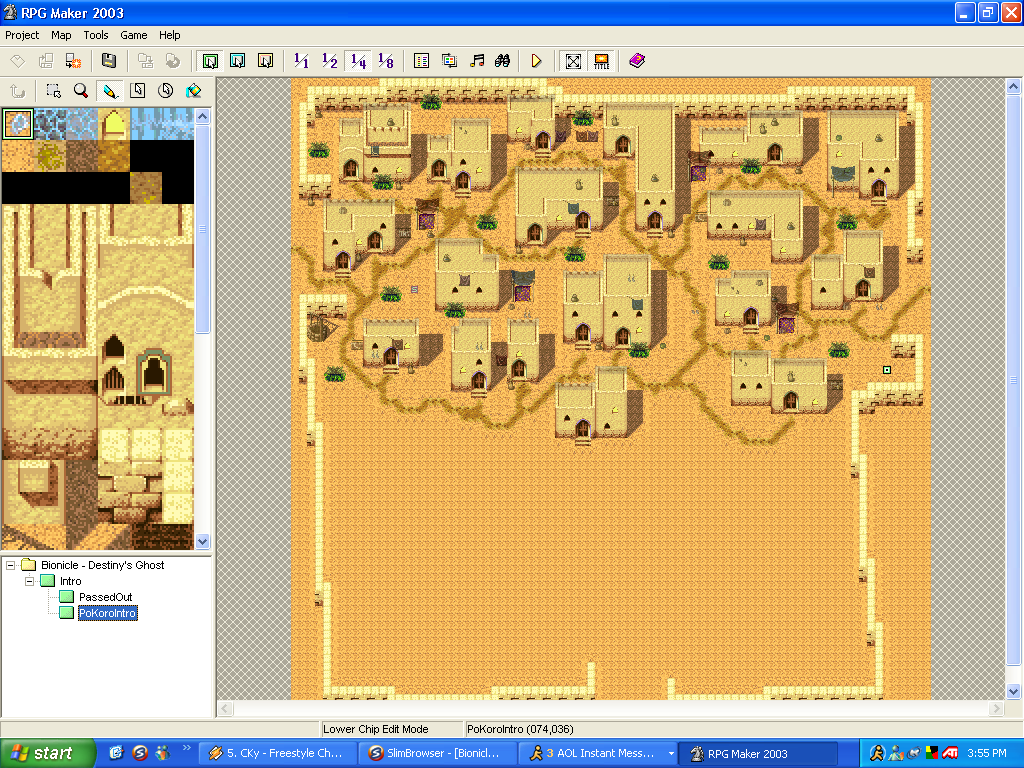Set map zoom scale to 1/2
Viewport: 1024px width, 768px height.
coord(329,61)
